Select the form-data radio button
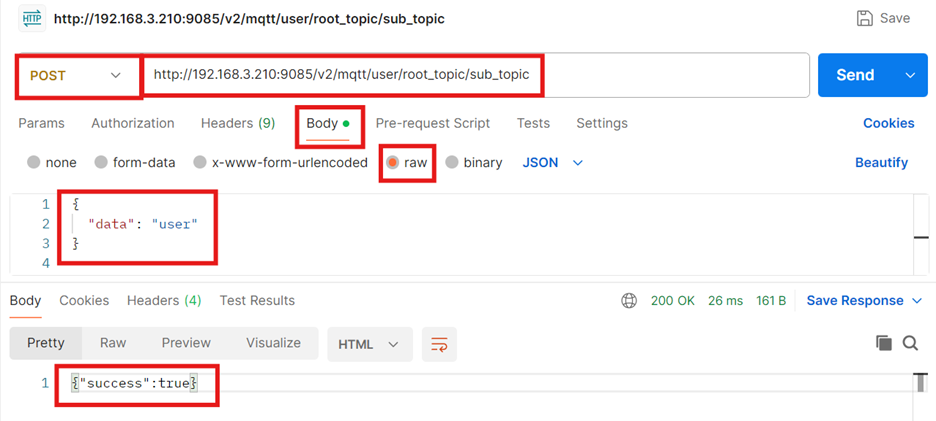936x421 pixels. tap(101, 162)
